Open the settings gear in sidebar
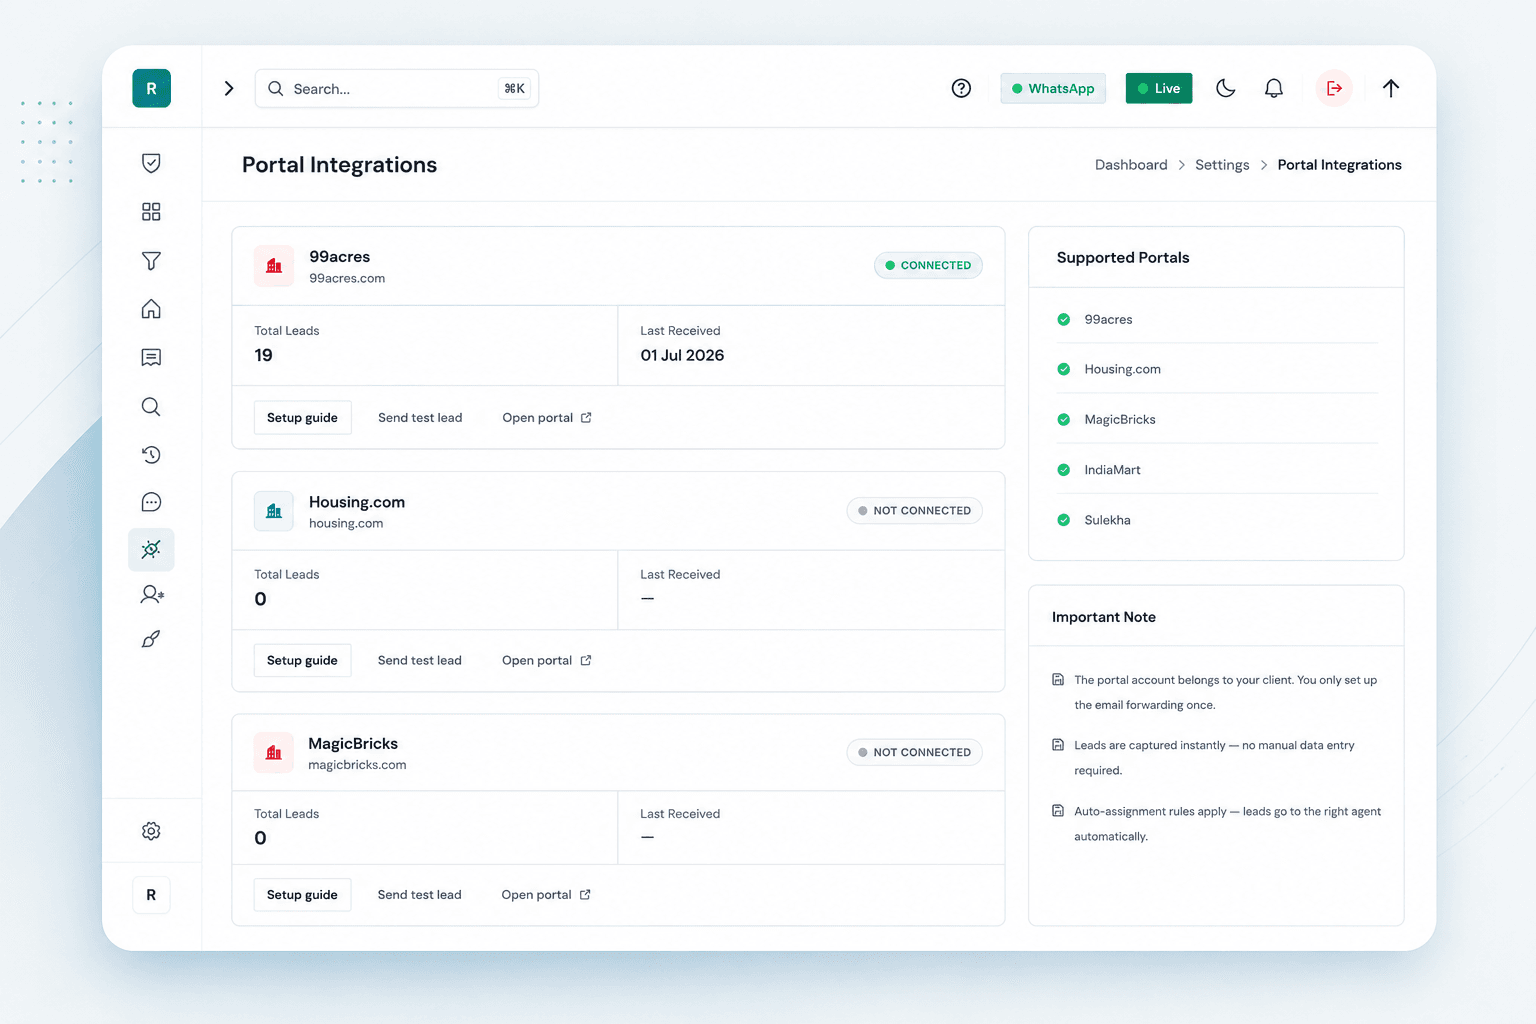The width and height of the screenshot is (1536, 1024). click(x=151, y=831)
